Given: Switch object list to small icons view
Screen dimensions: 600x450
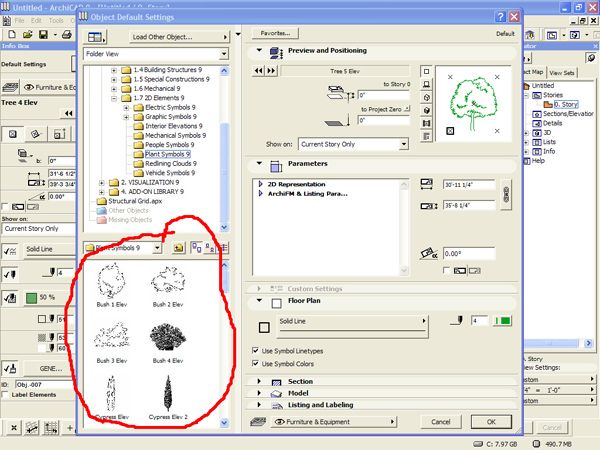Looking at the screenshot, I should pyautogui.click(x=209, y=248).
